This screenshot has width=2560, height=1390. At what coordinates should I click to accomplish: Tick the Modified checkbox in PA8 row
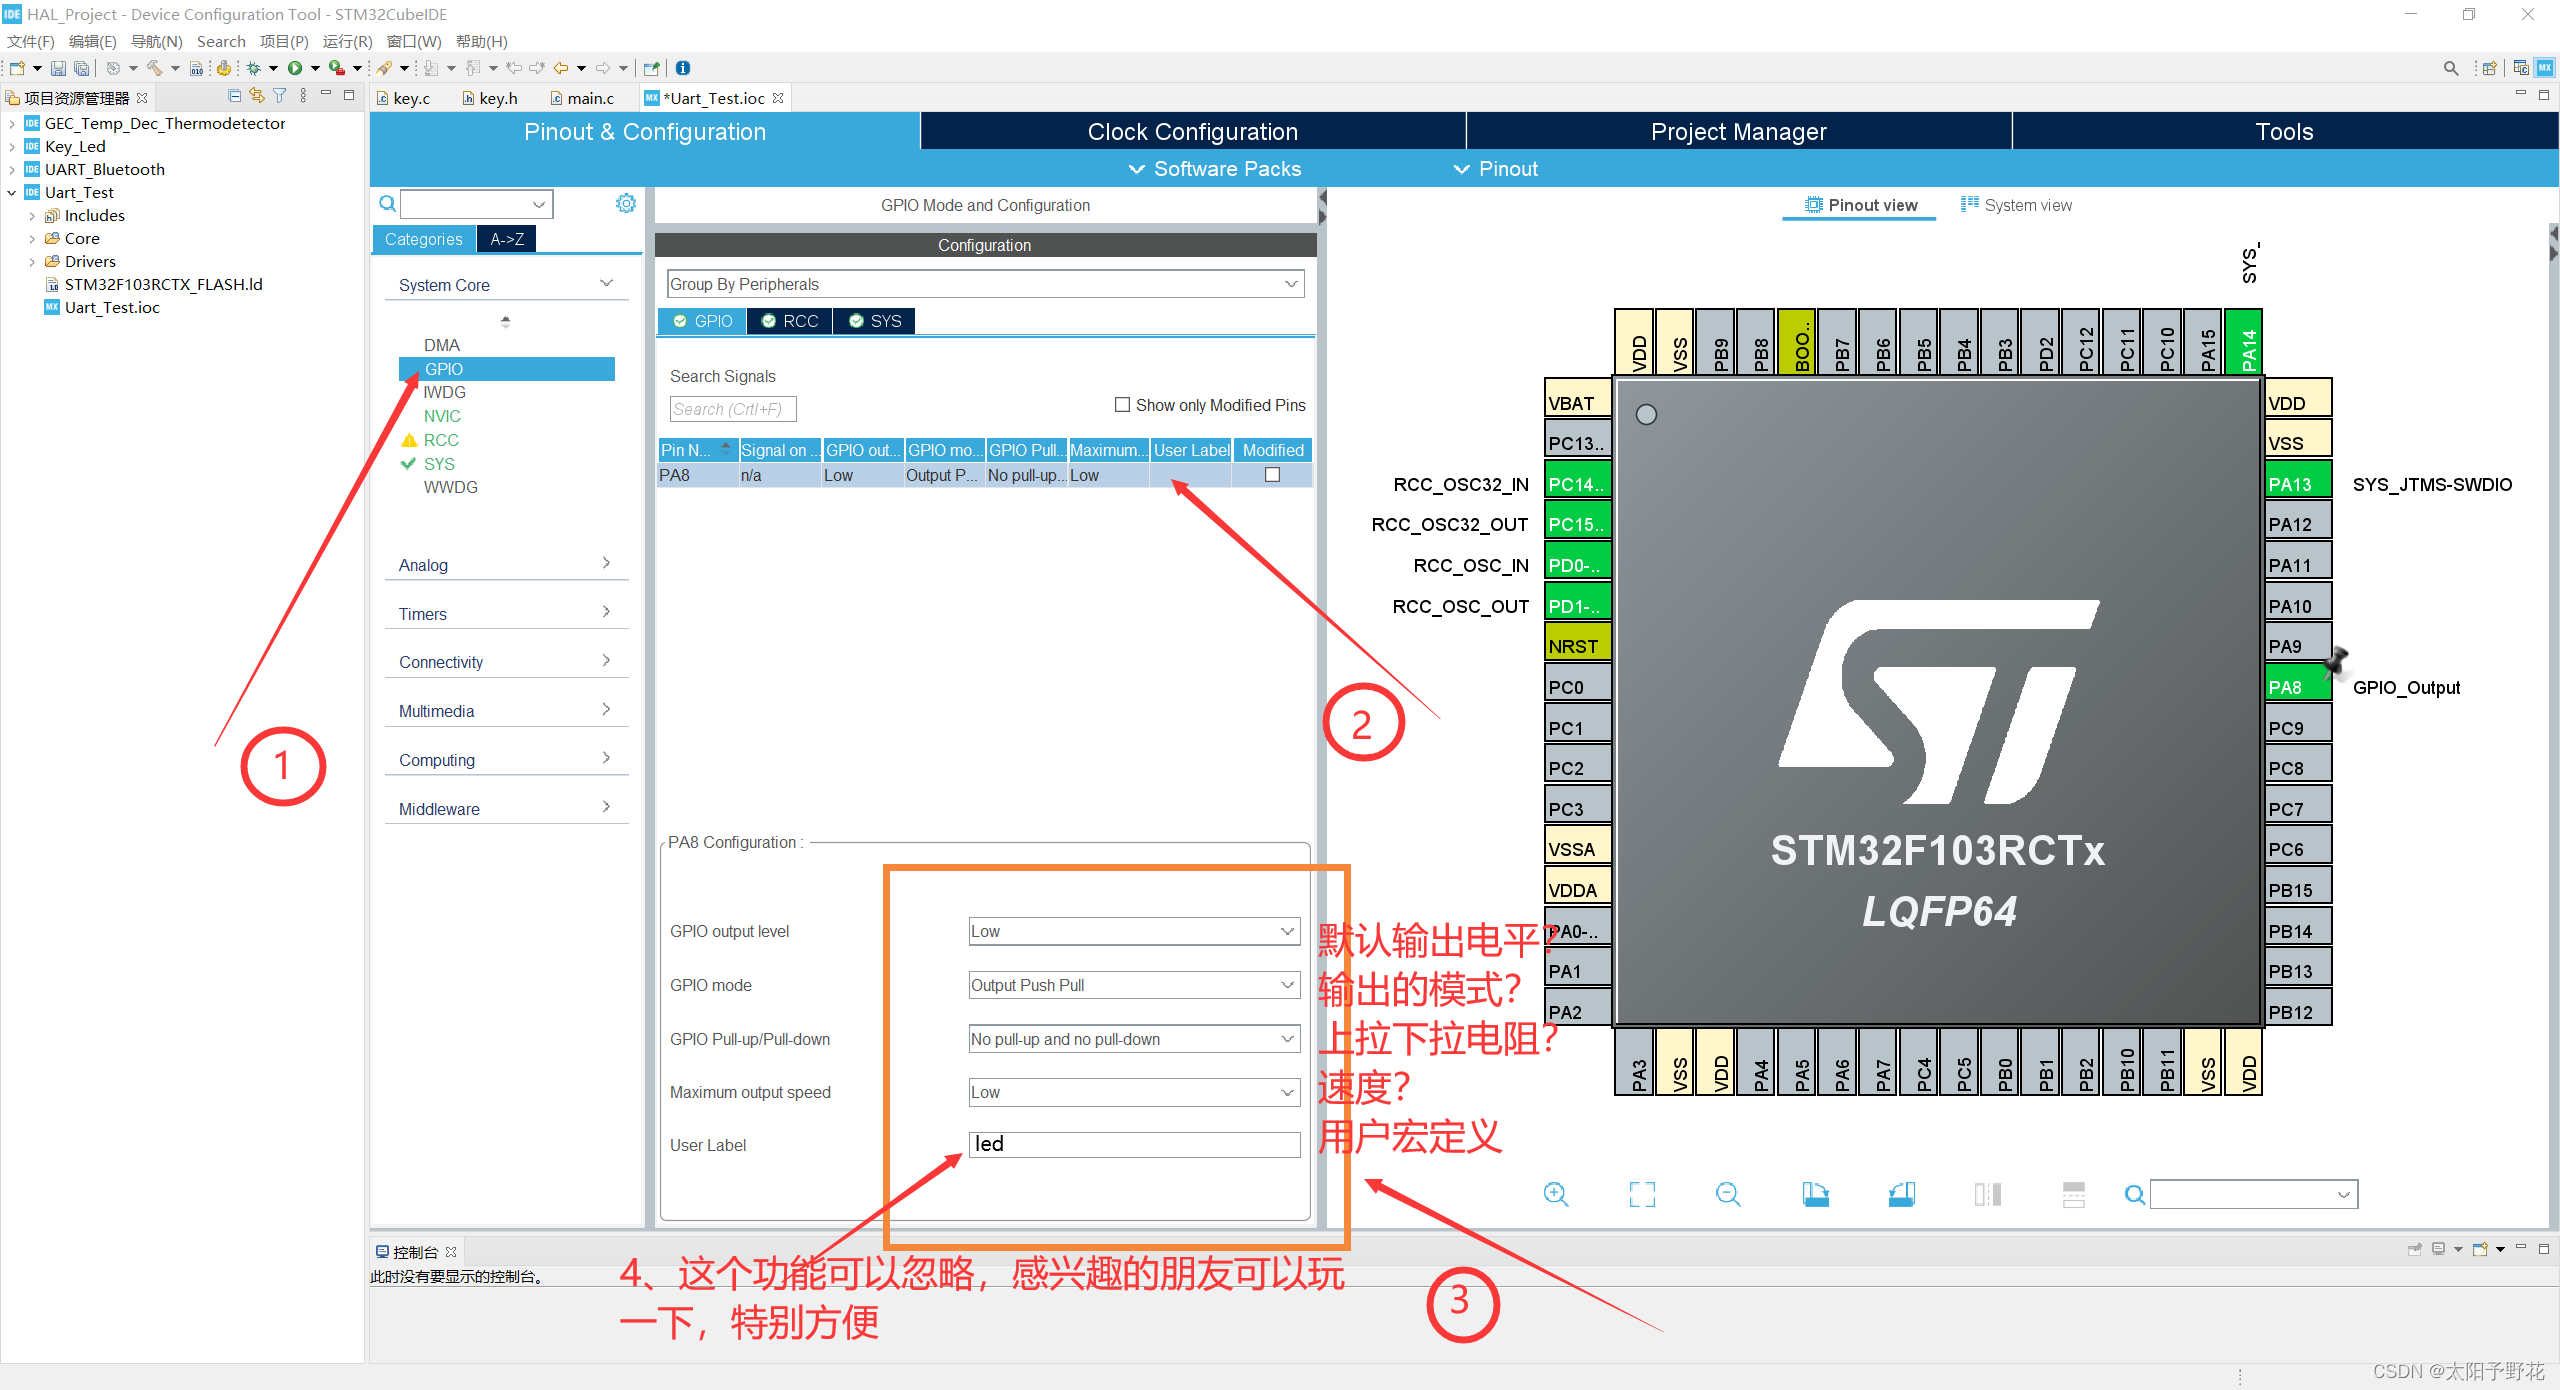[x=1272, y=475]
